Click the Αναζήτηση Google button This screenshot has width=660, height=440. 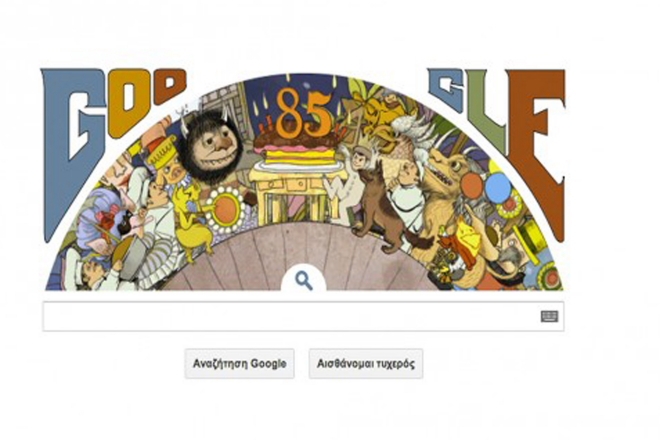240,363
